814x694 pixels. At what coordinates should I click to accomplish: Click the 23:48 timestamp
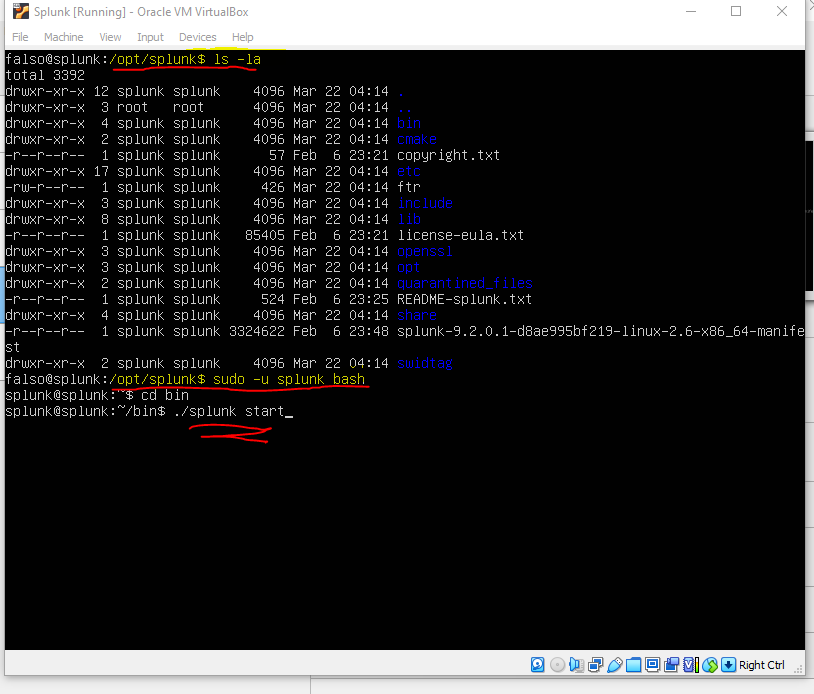369,331
